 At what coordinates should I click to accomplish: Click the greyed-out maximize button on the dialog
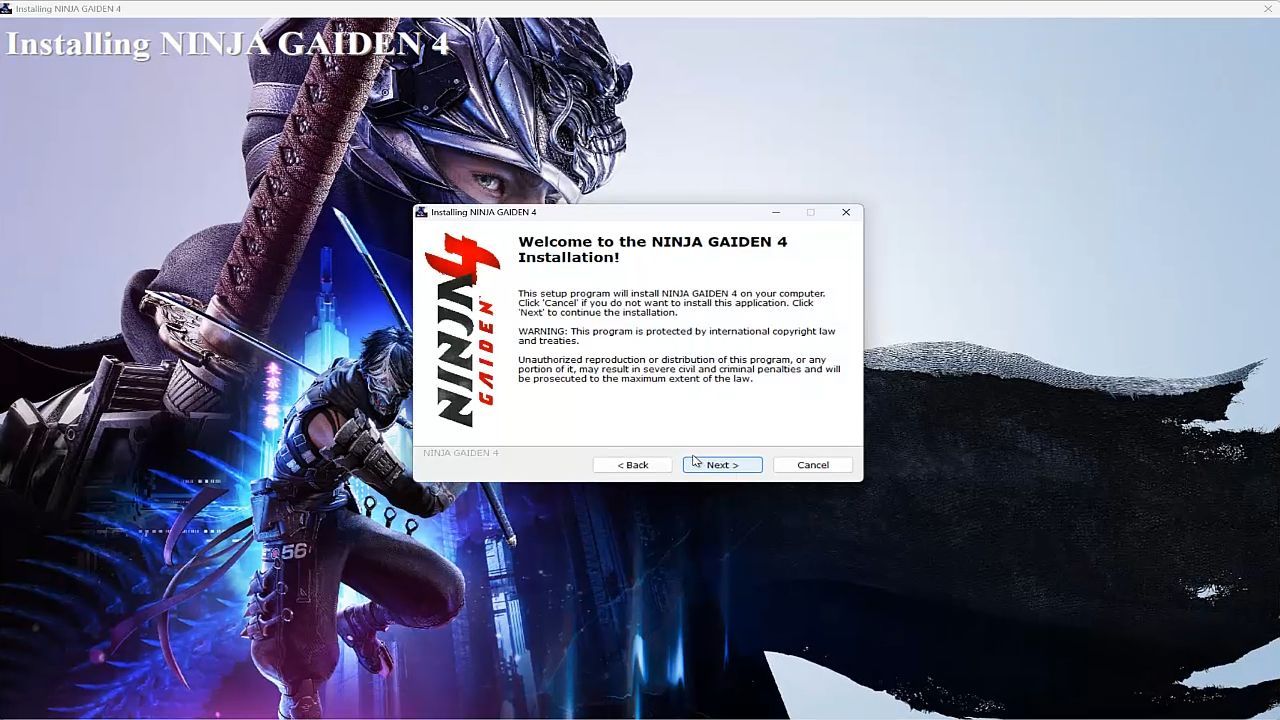pyautogui.click(x=811, y=212)
